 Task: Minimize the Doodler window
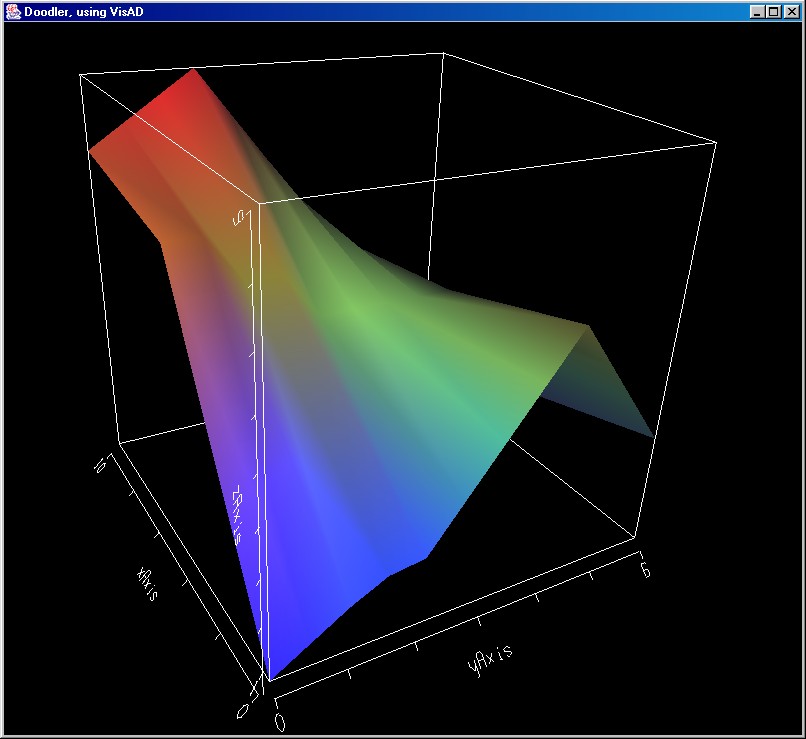[x=757, y=11]
